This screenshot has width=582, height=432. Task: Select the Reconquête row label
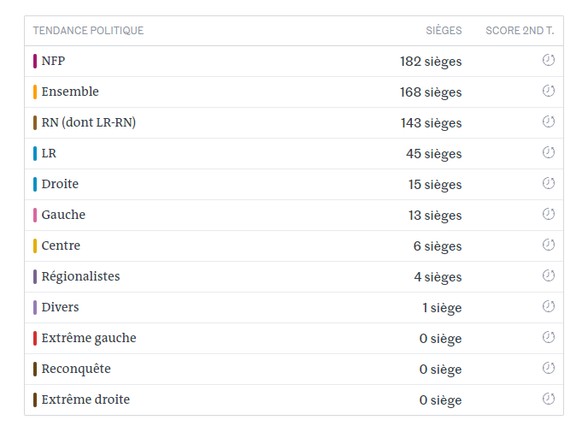pyautogui.click(x=76, y=369)
